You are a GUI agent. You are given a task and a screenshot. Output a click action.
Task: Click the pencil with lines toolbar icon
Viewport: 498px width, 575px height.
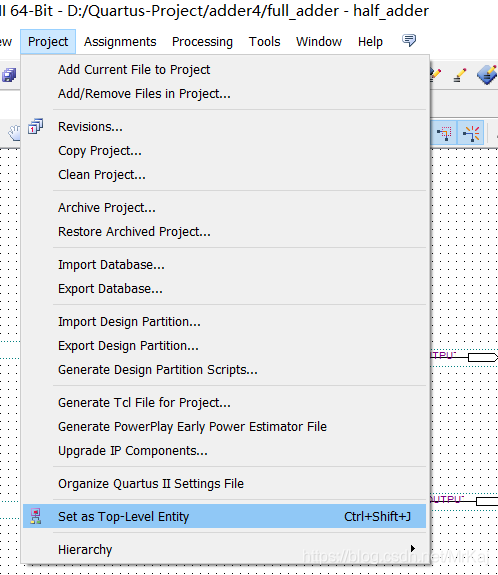[459, 75]
